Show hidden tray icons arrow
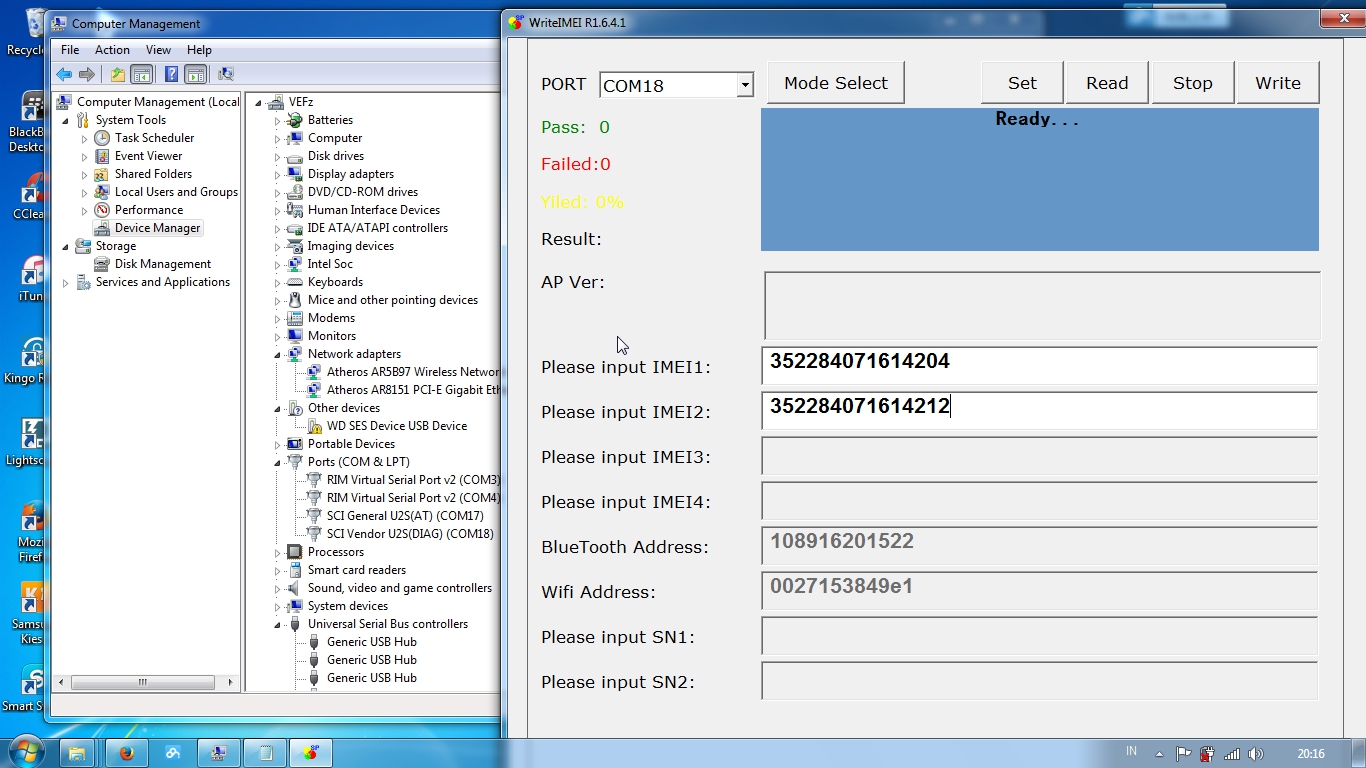Viewport: 1366px width, 768px height. 1160,754
